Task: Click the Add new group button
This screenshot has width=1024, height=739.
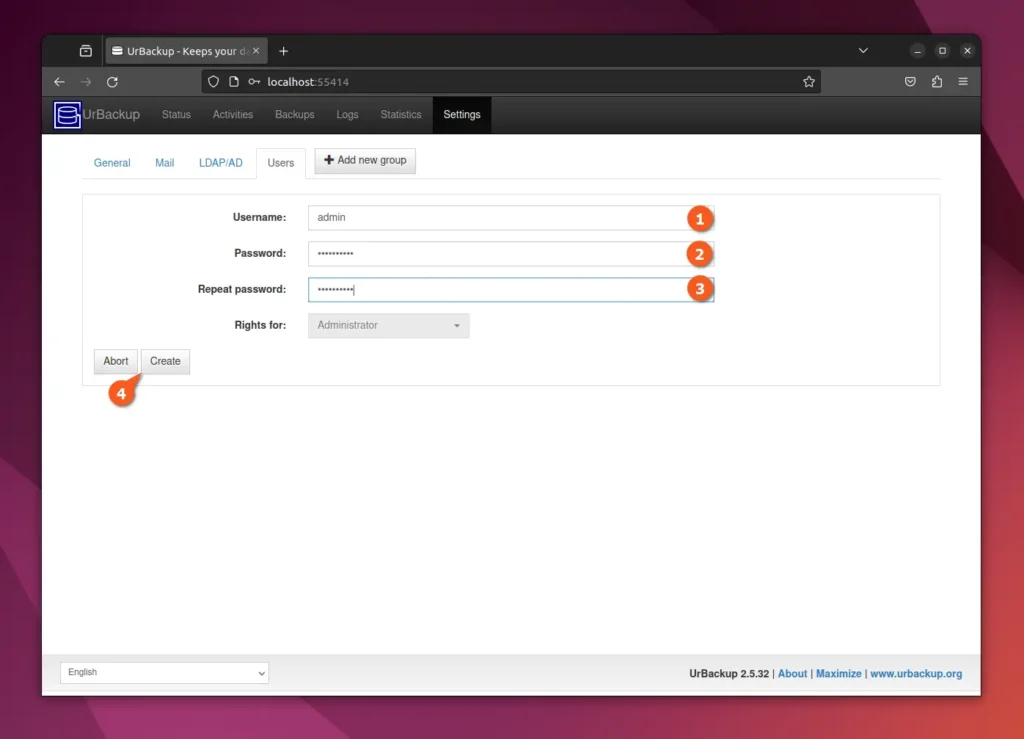Action: (364, 160)
